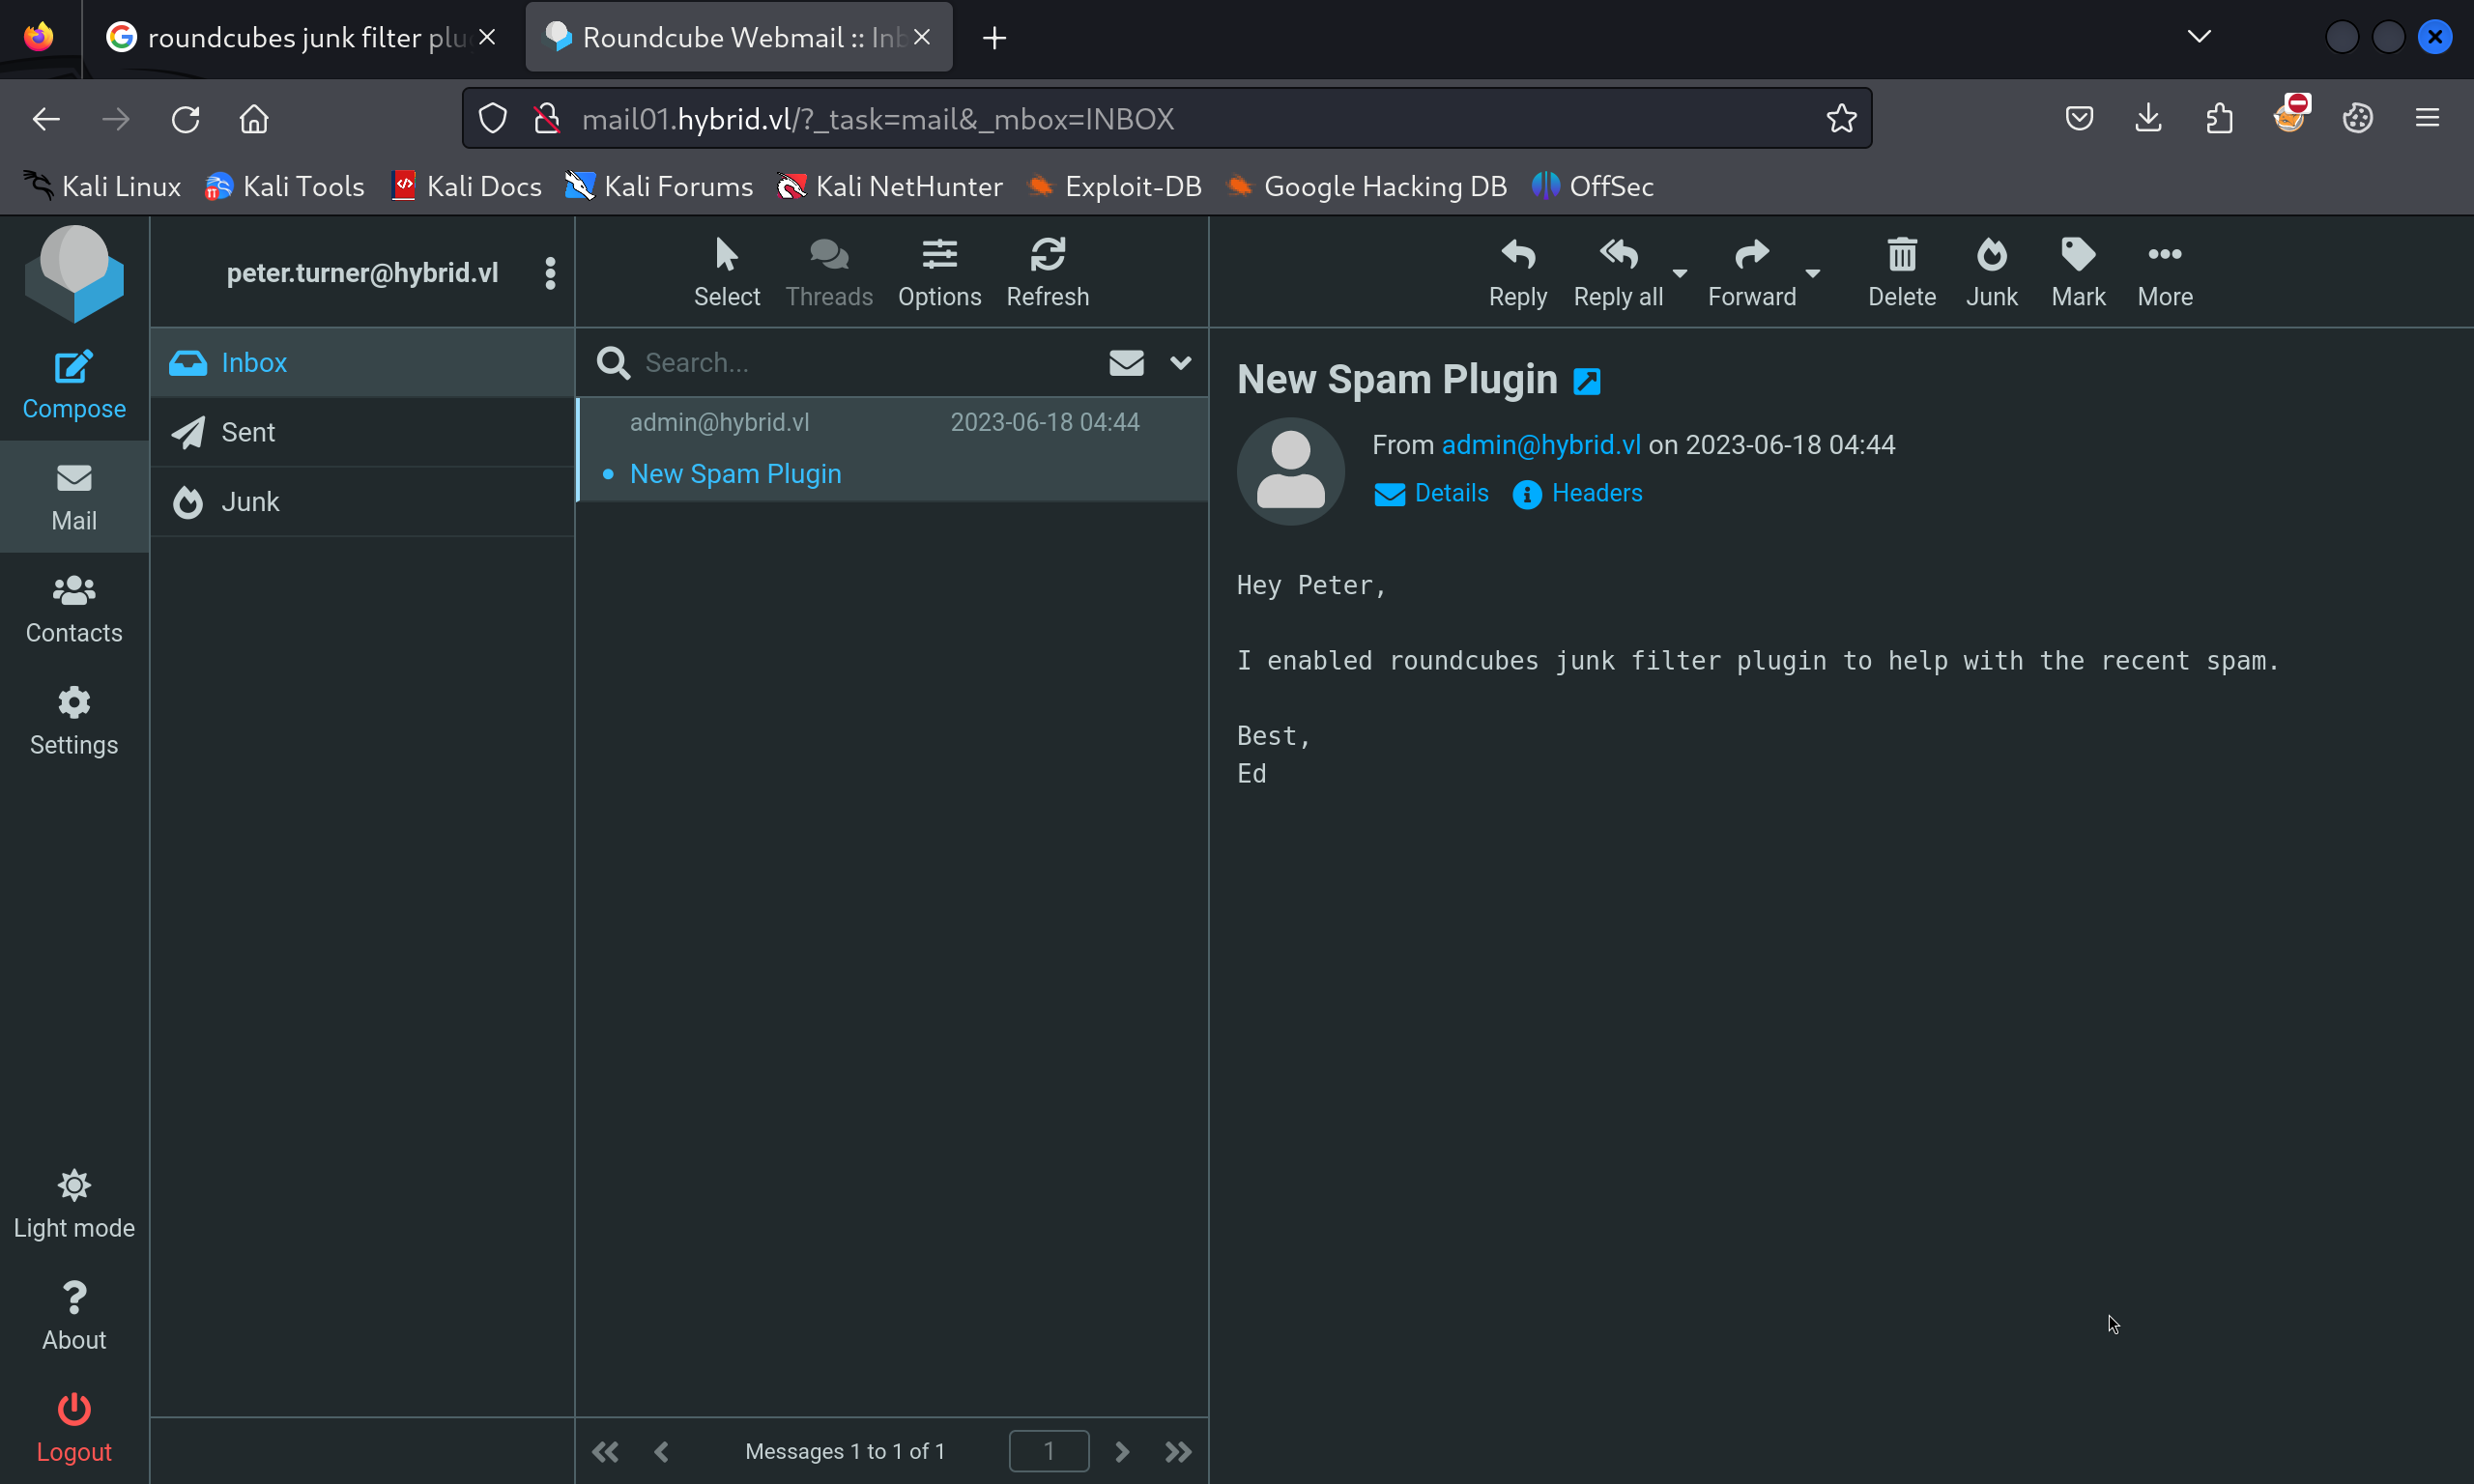The image size is (2474, 1484).
Task: Delete the open message
Action: [1901, 272]
